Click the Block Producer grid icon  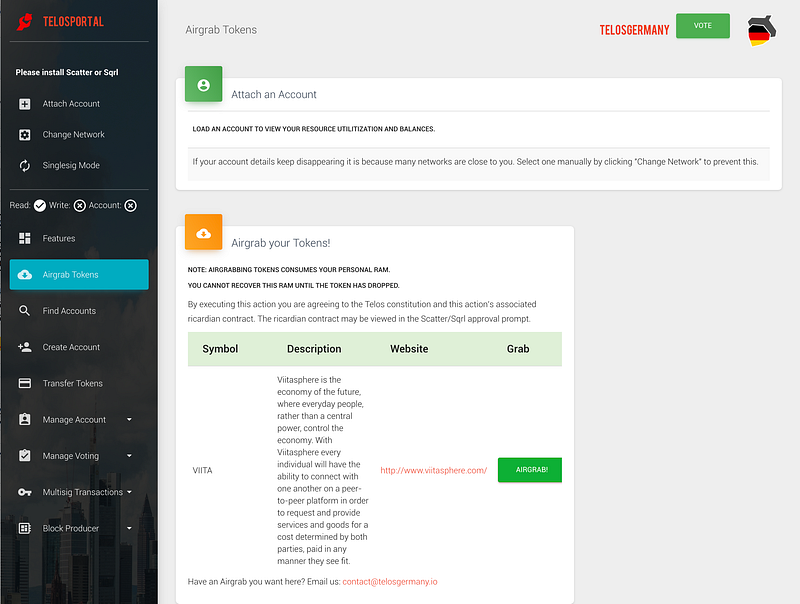tap(24, 528)
